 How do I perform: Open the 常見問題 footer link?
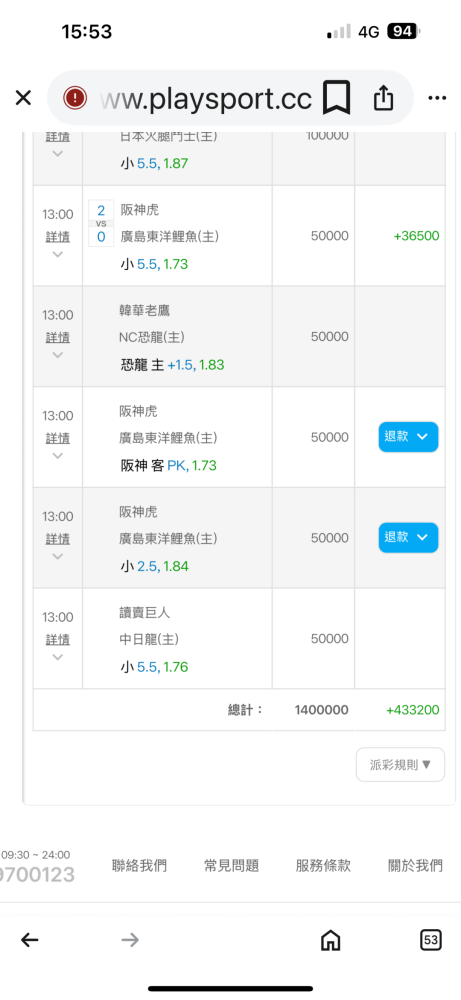tap(231, 865)
